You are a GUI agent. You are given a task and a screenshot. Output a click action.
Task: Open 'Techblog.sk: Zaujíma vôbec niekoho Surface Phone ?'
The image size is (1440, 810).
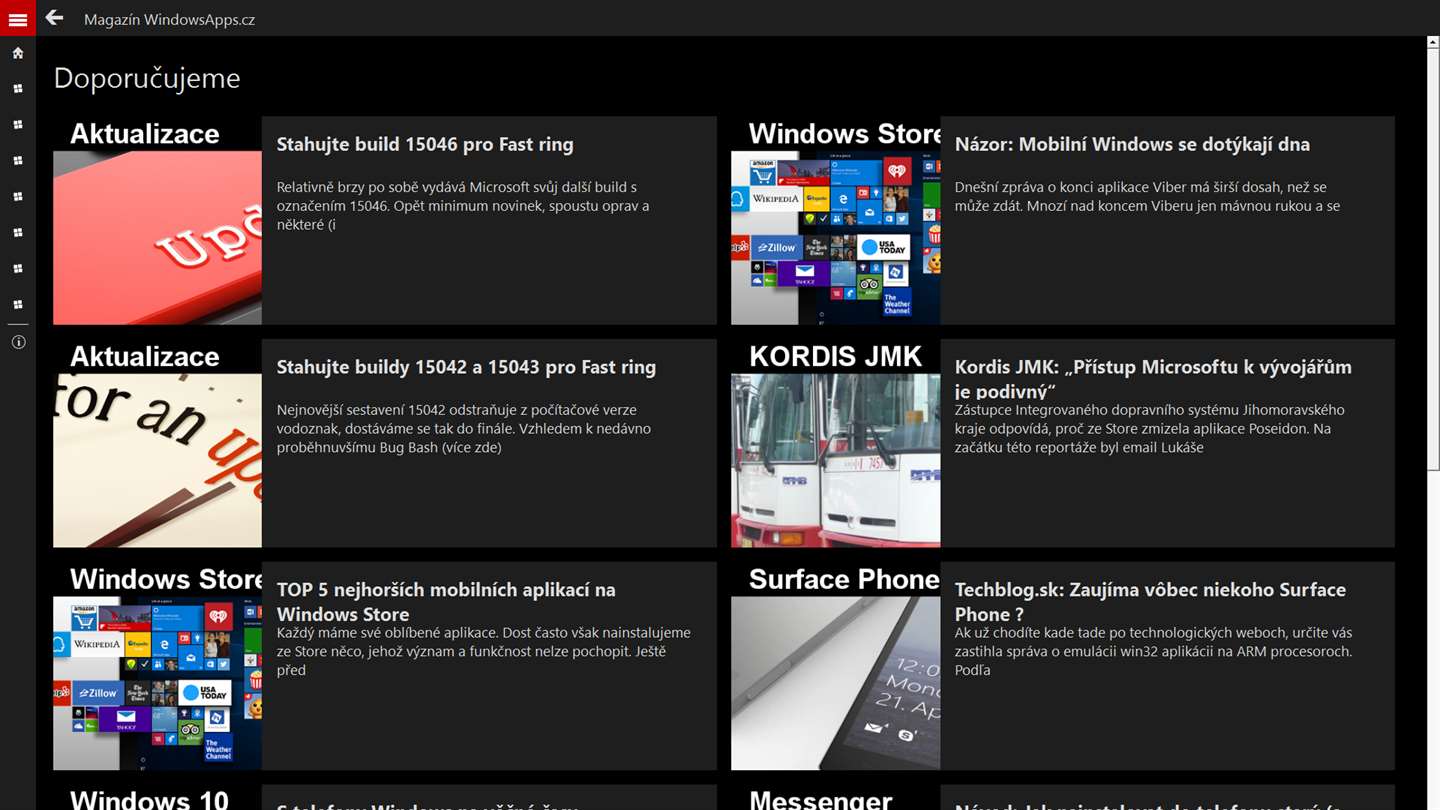(1150, 602)
